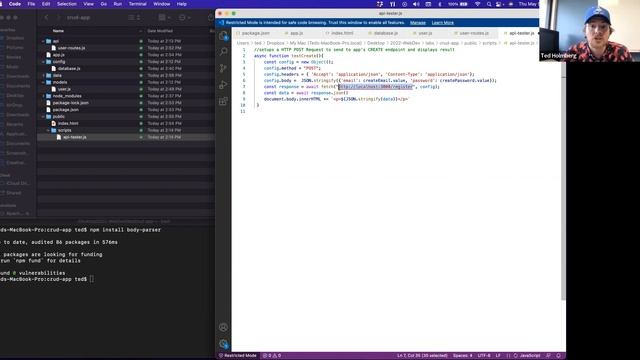Collapse the api folder in Finder

click(x=43, y=41)
